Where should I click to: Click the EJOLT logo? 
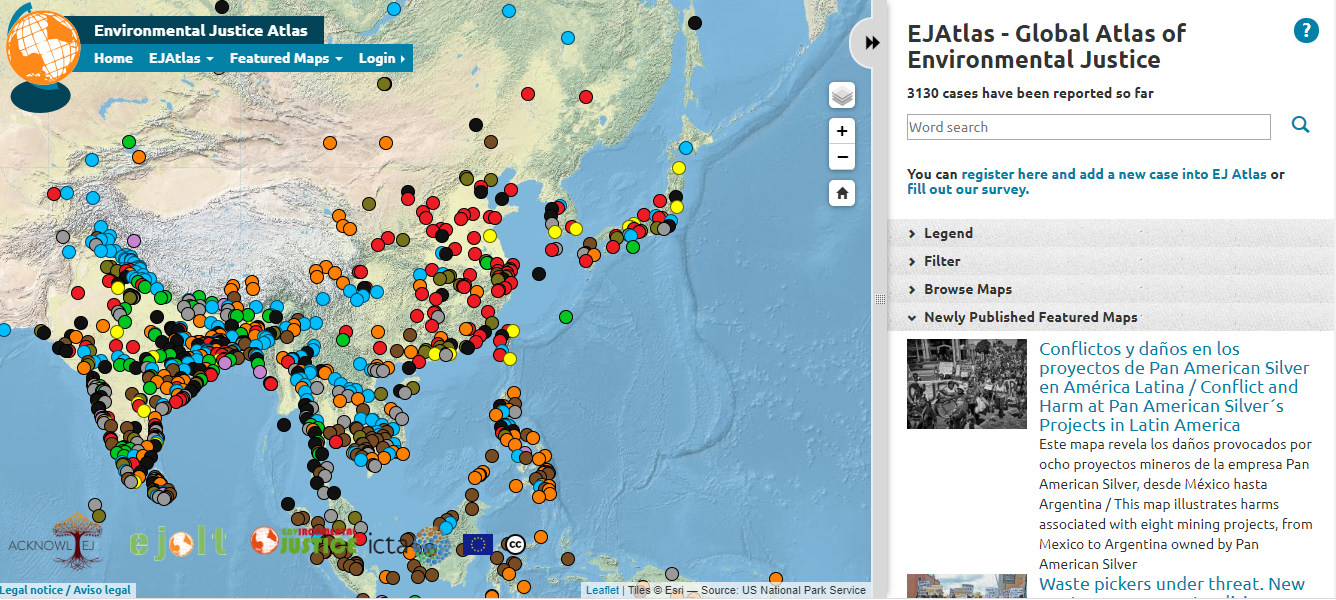point(178,542)
